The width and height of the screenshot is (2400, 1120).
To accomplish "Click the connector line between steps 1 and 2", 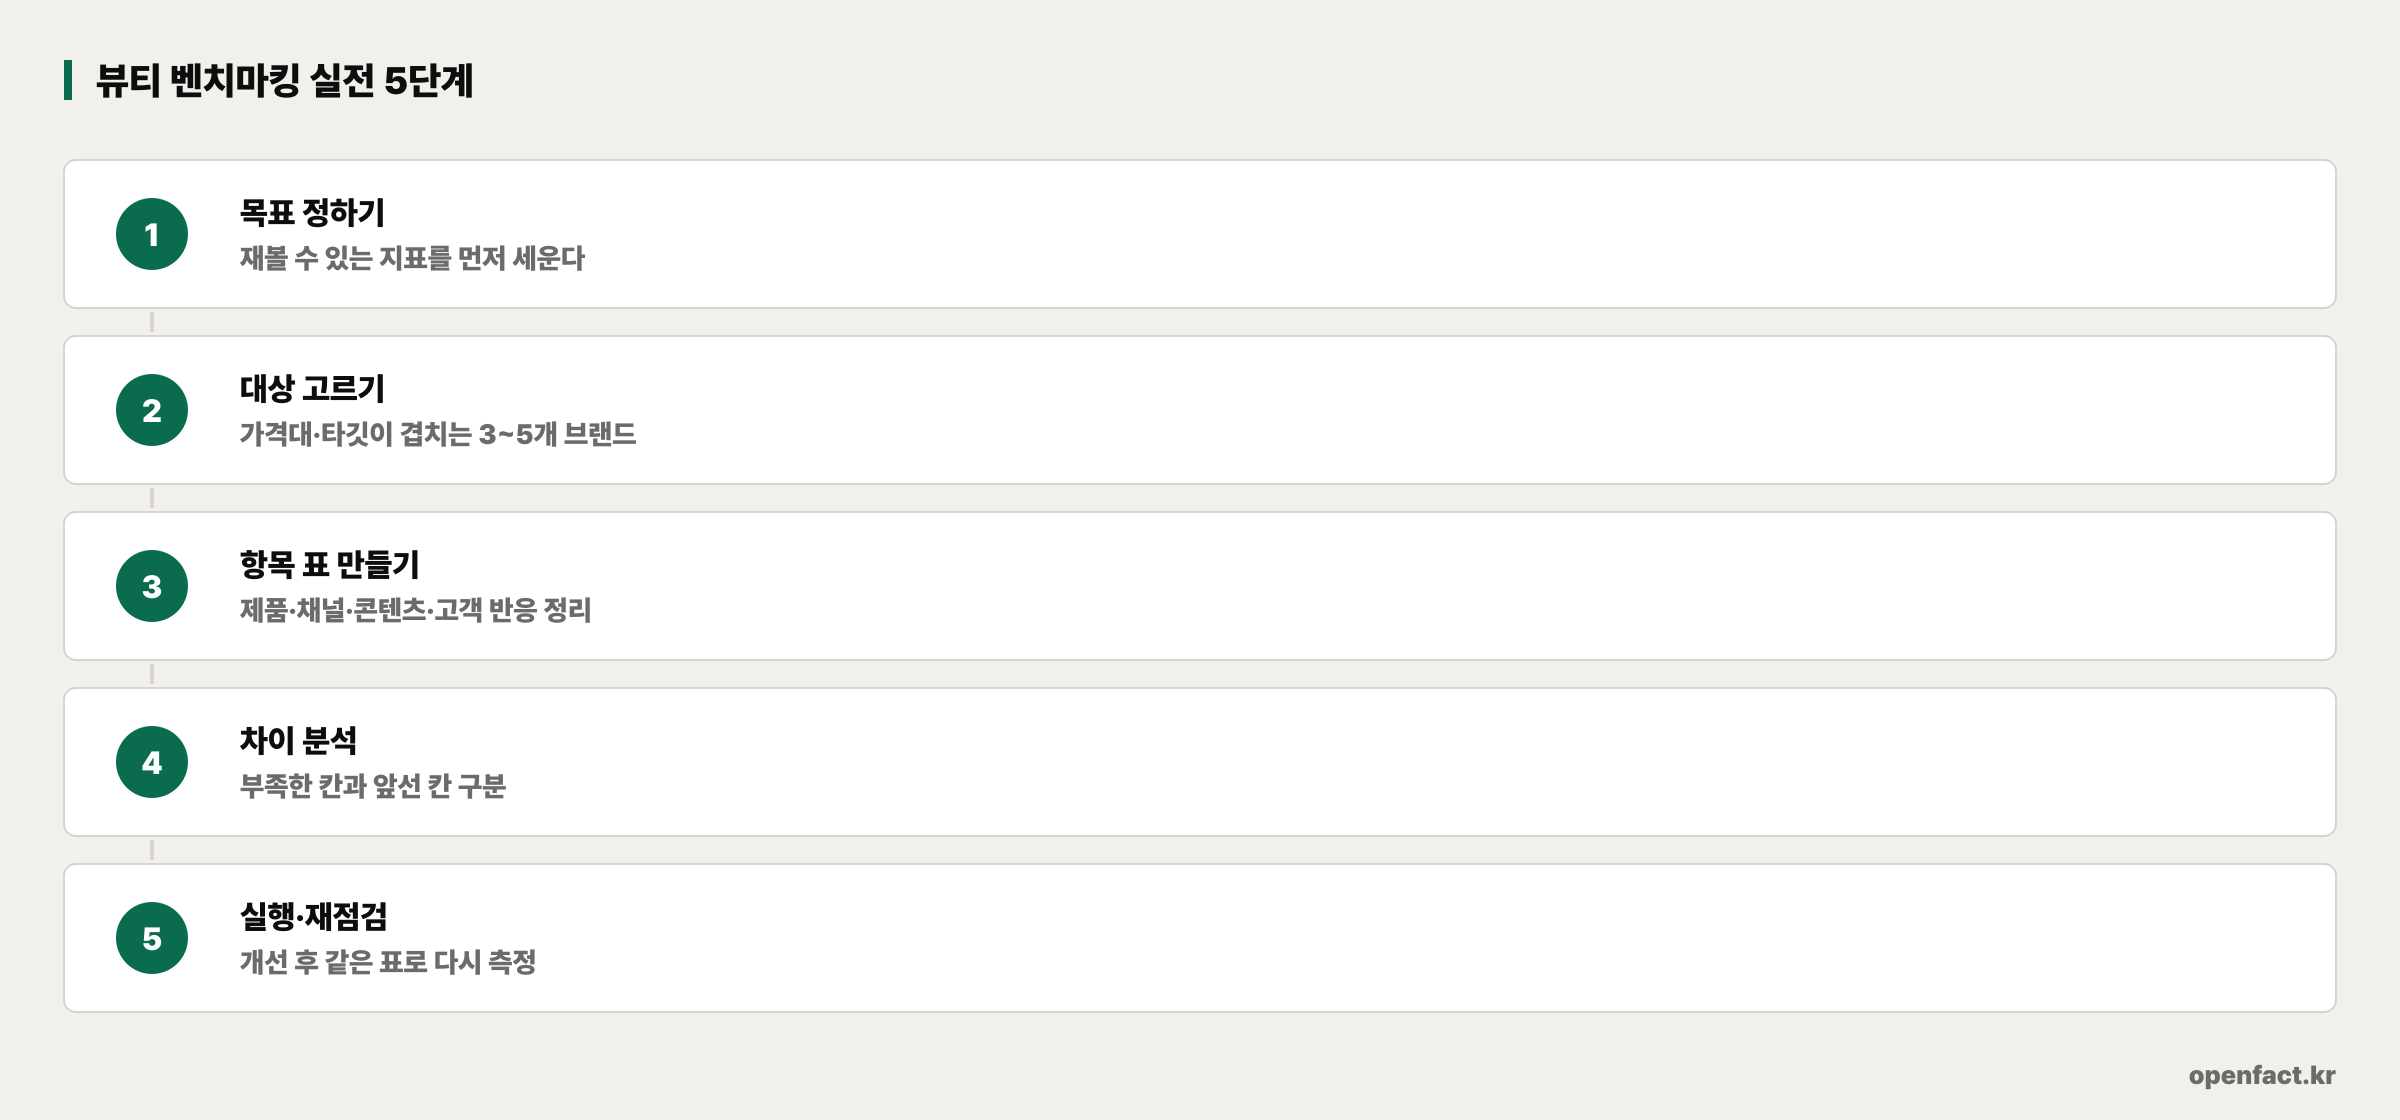I will pos(152,322).
